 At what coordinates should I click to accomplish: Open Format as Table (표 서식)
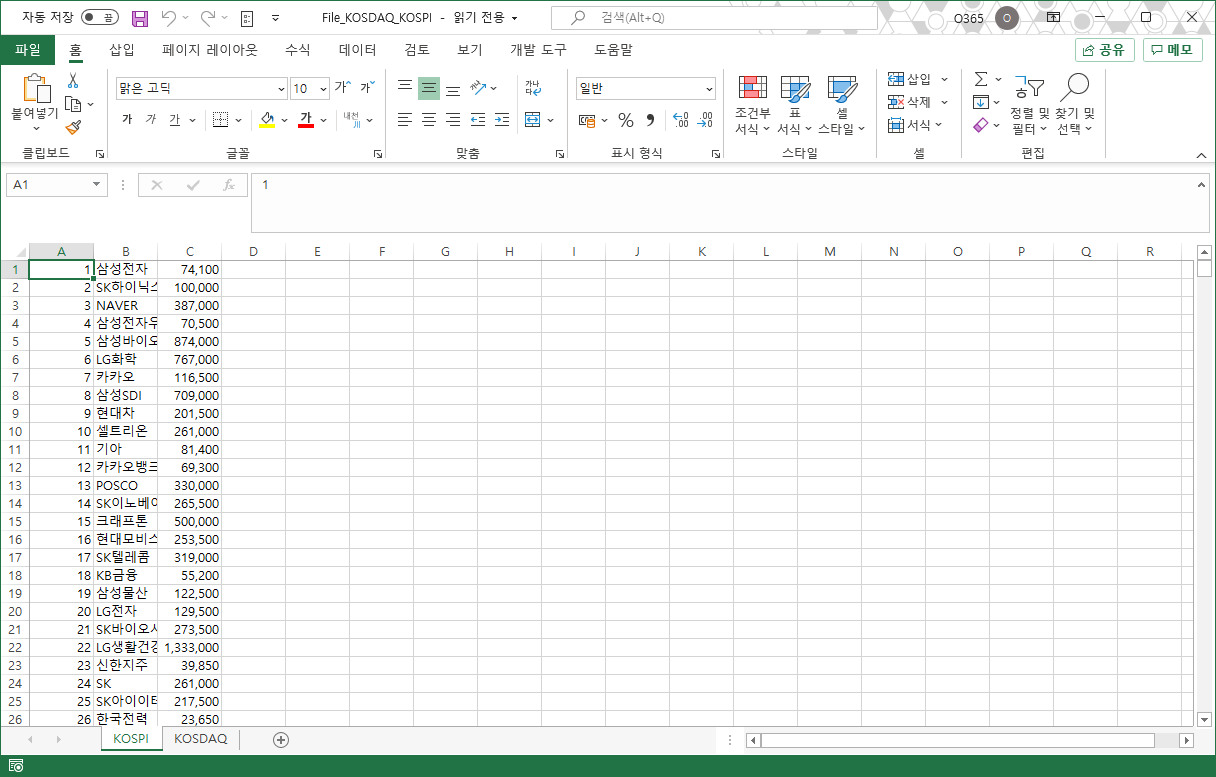(795, 105)
